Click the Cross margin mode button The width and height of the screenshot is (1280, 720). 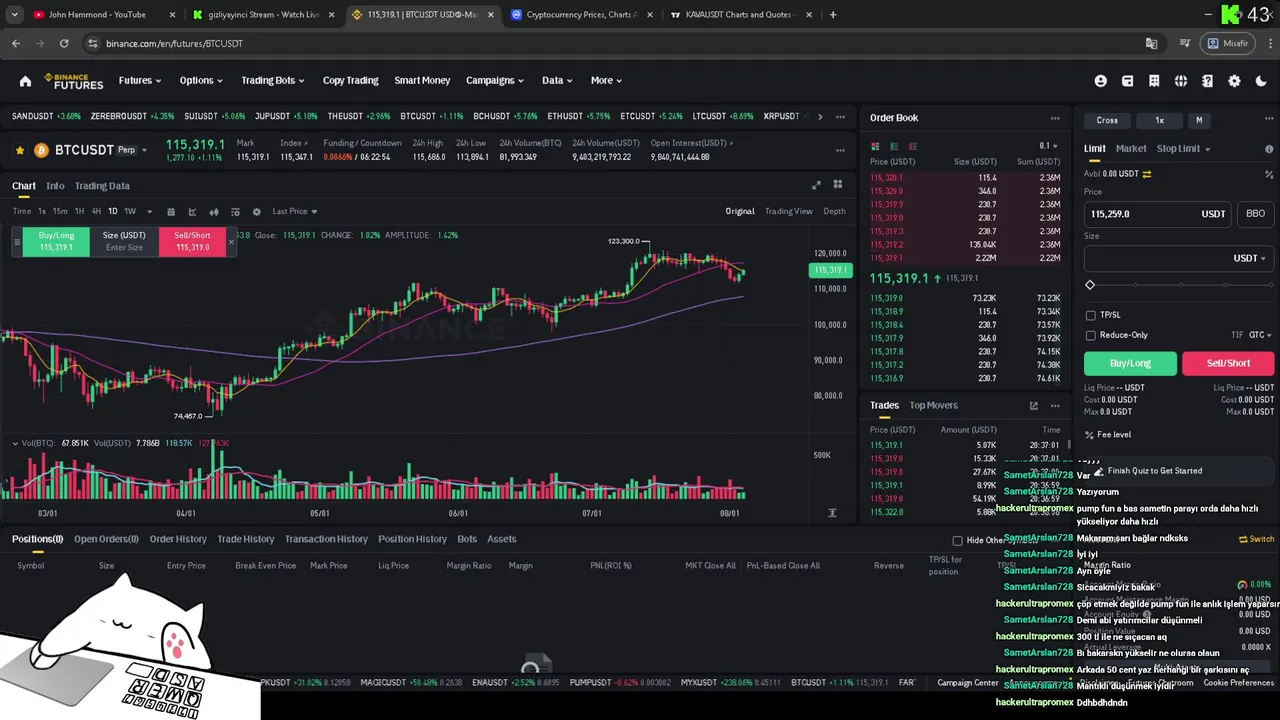[x=1107, y=120]
